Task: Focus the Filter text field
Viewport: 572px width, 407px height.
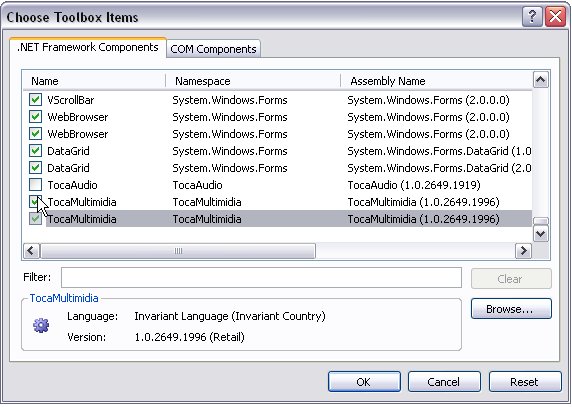Action: tap(261, 278)
